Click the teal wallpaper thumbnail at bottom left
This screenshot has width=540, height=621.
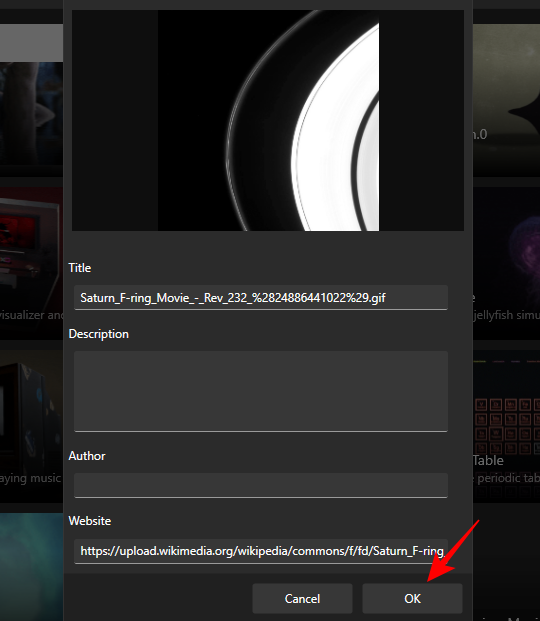click(31, 567)
